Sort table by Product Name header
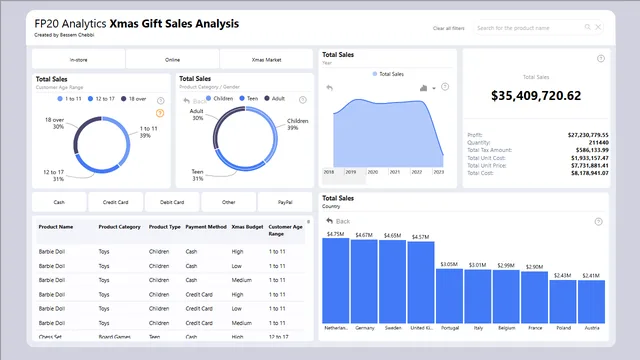 point(56,227)
